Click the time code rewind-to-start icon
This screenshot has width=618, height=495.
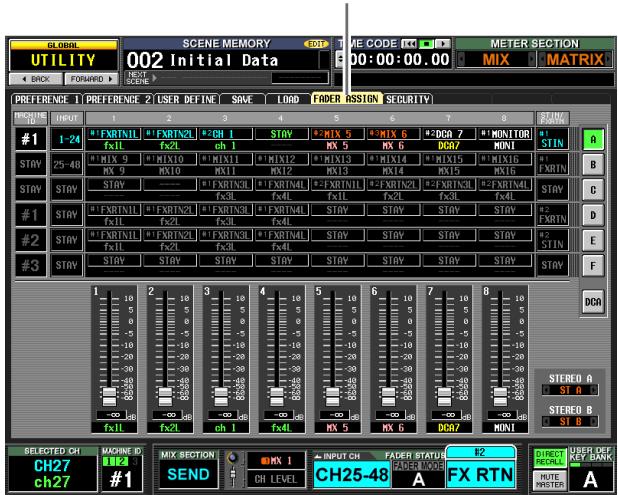(408, 44)
